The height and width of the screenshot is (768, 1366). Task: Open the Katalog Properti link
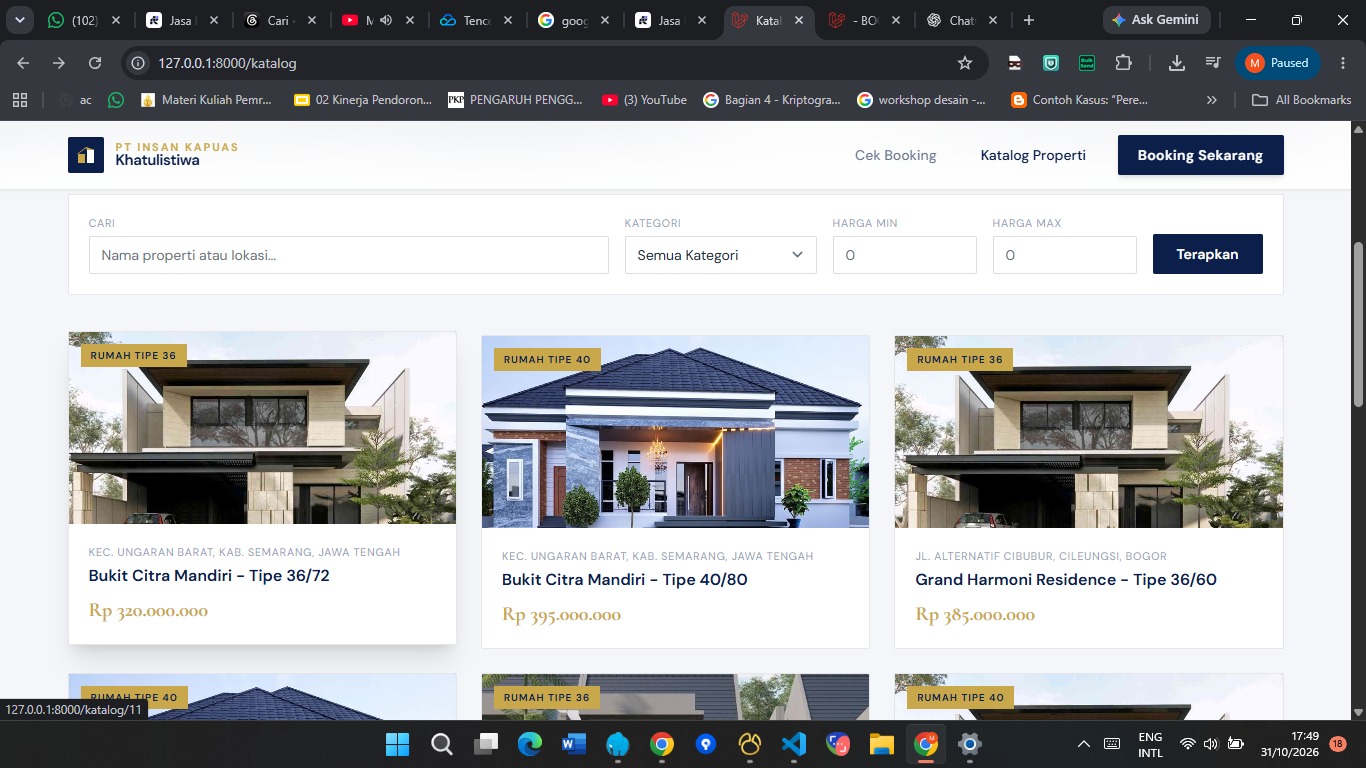coord(1033,155)
